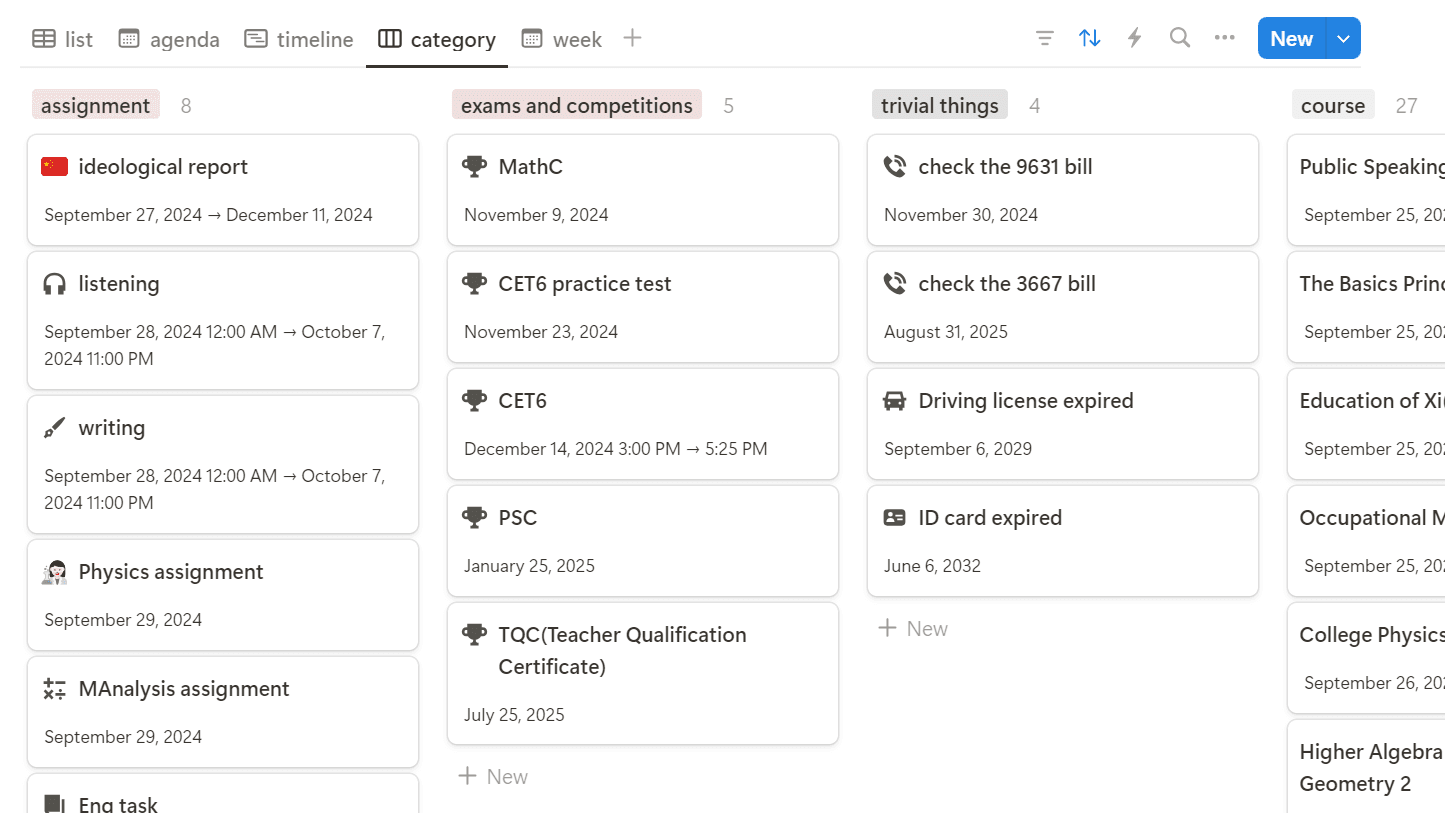
Task: Click the phone icon on 9631 bill card
Action: tap(895, 167)
